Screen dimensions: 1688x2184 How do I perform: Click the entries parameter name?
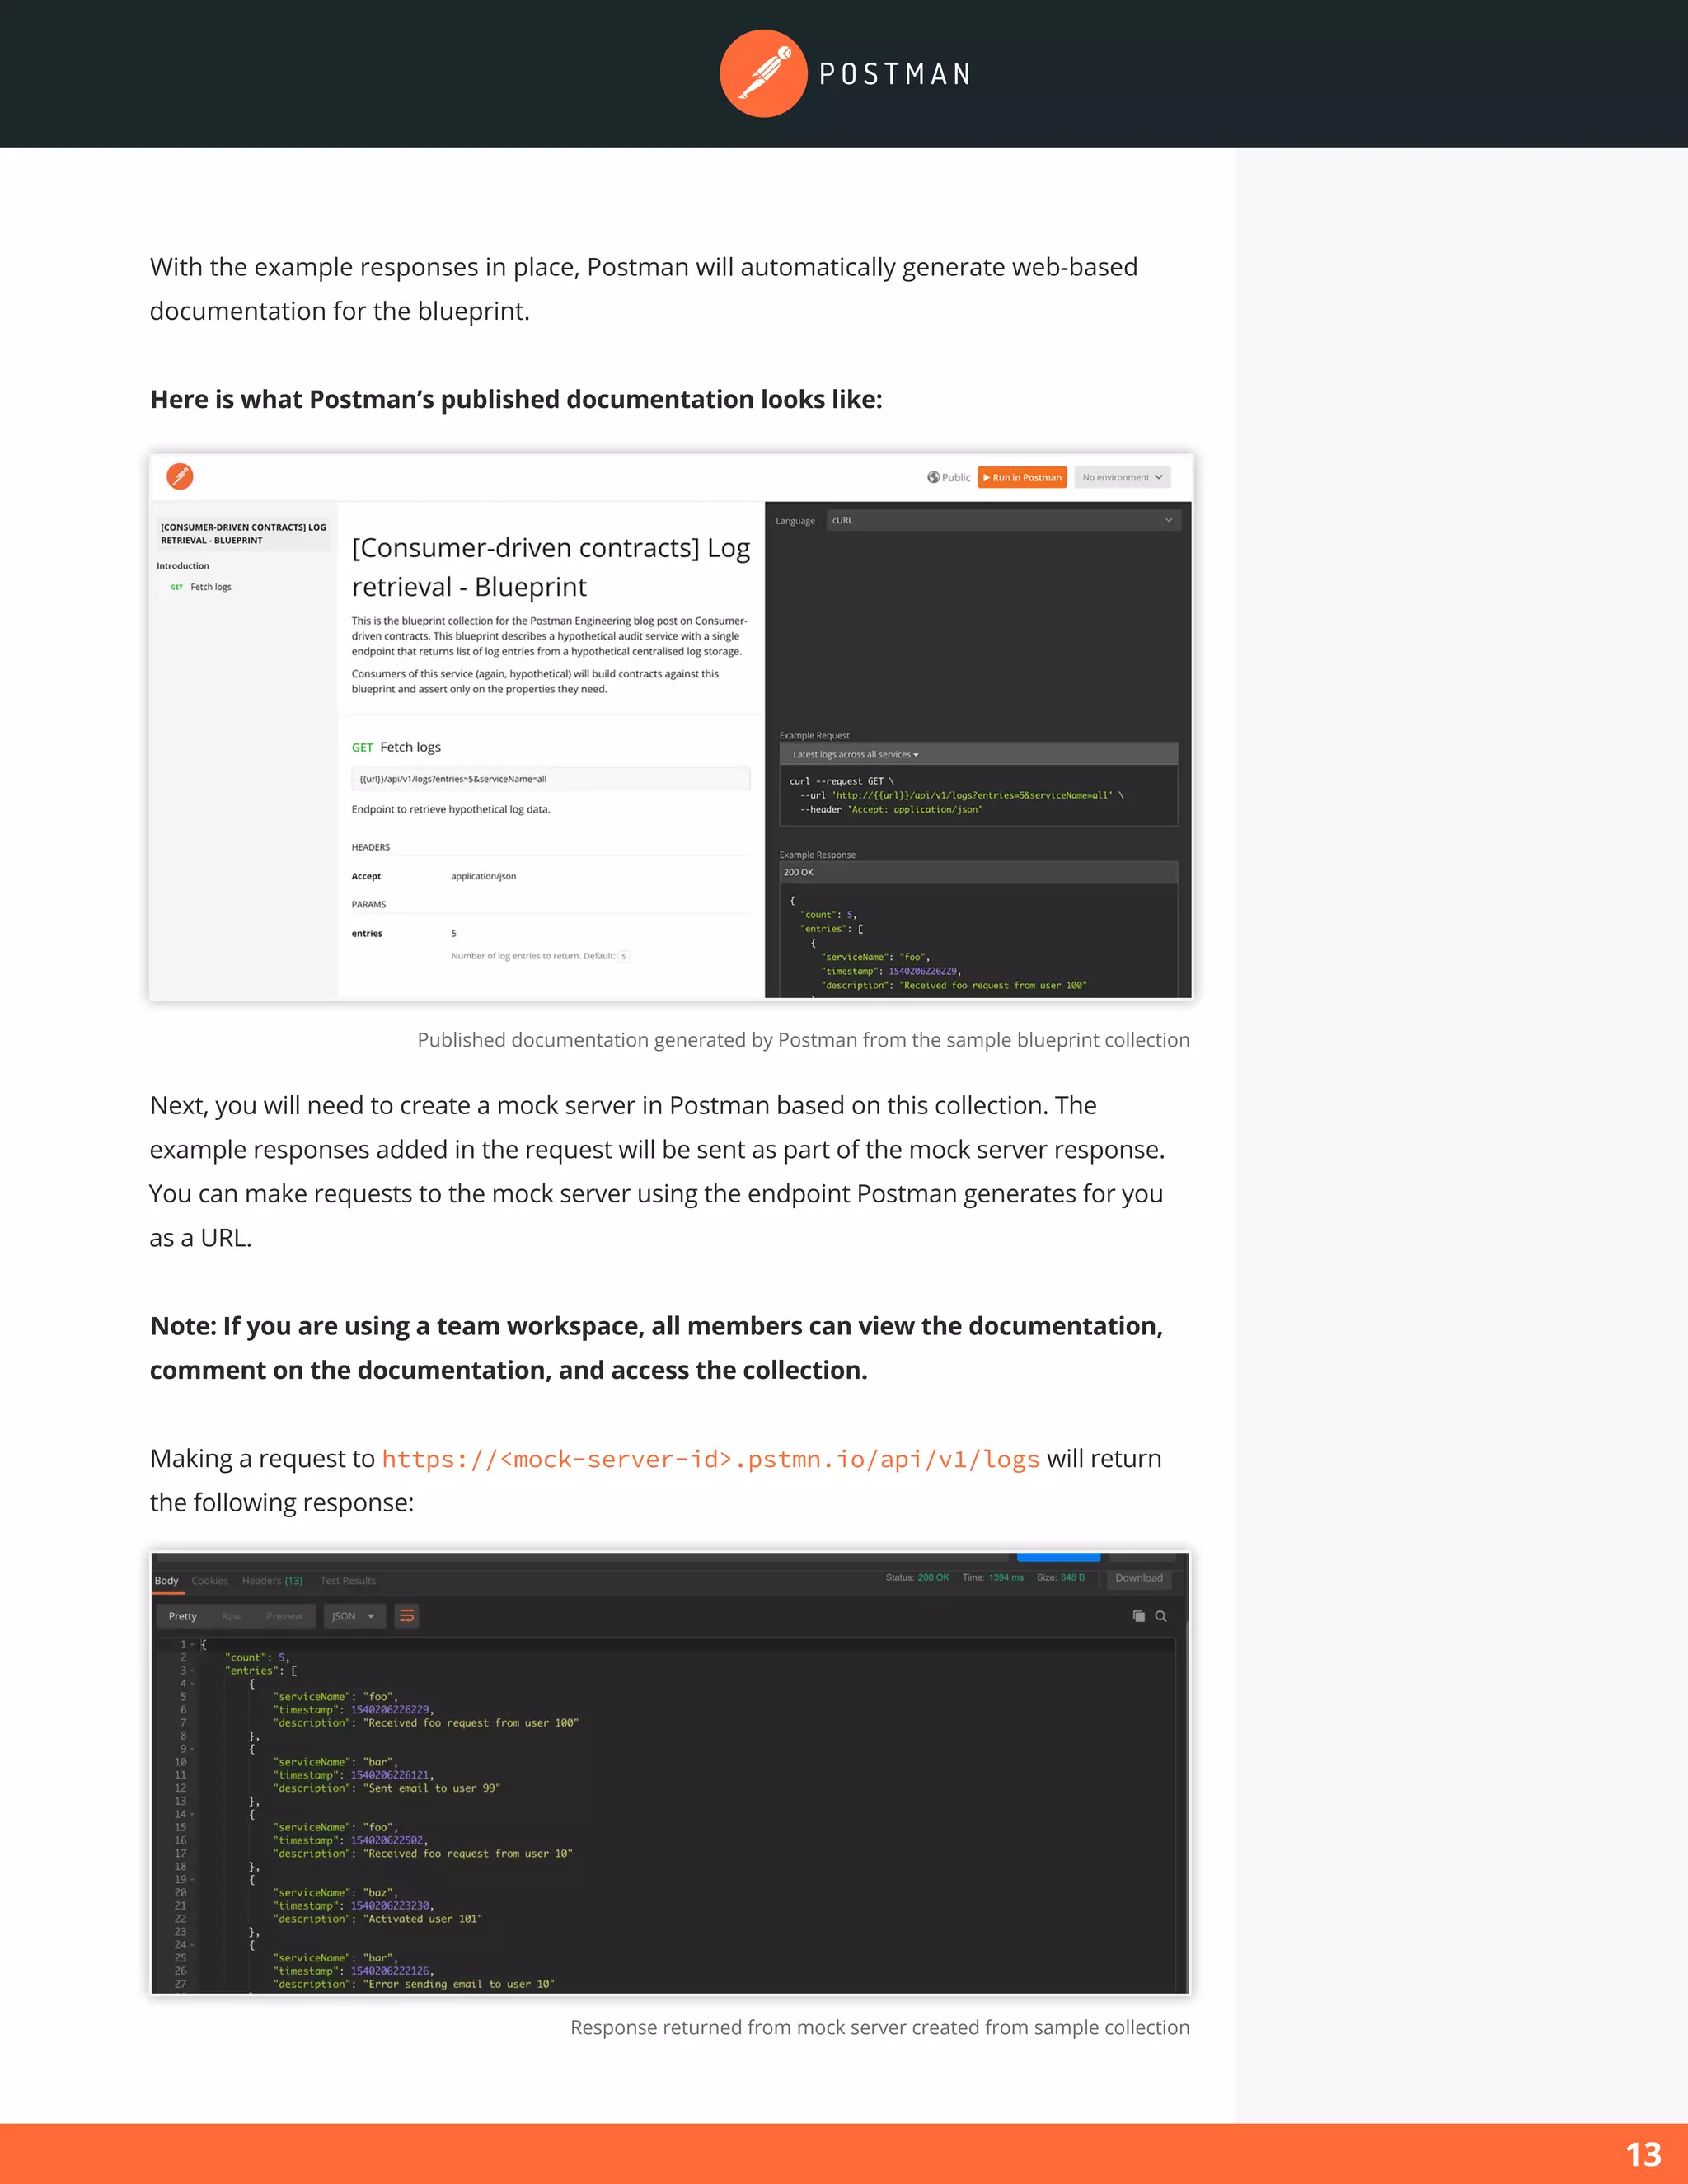tap(367, 933)
